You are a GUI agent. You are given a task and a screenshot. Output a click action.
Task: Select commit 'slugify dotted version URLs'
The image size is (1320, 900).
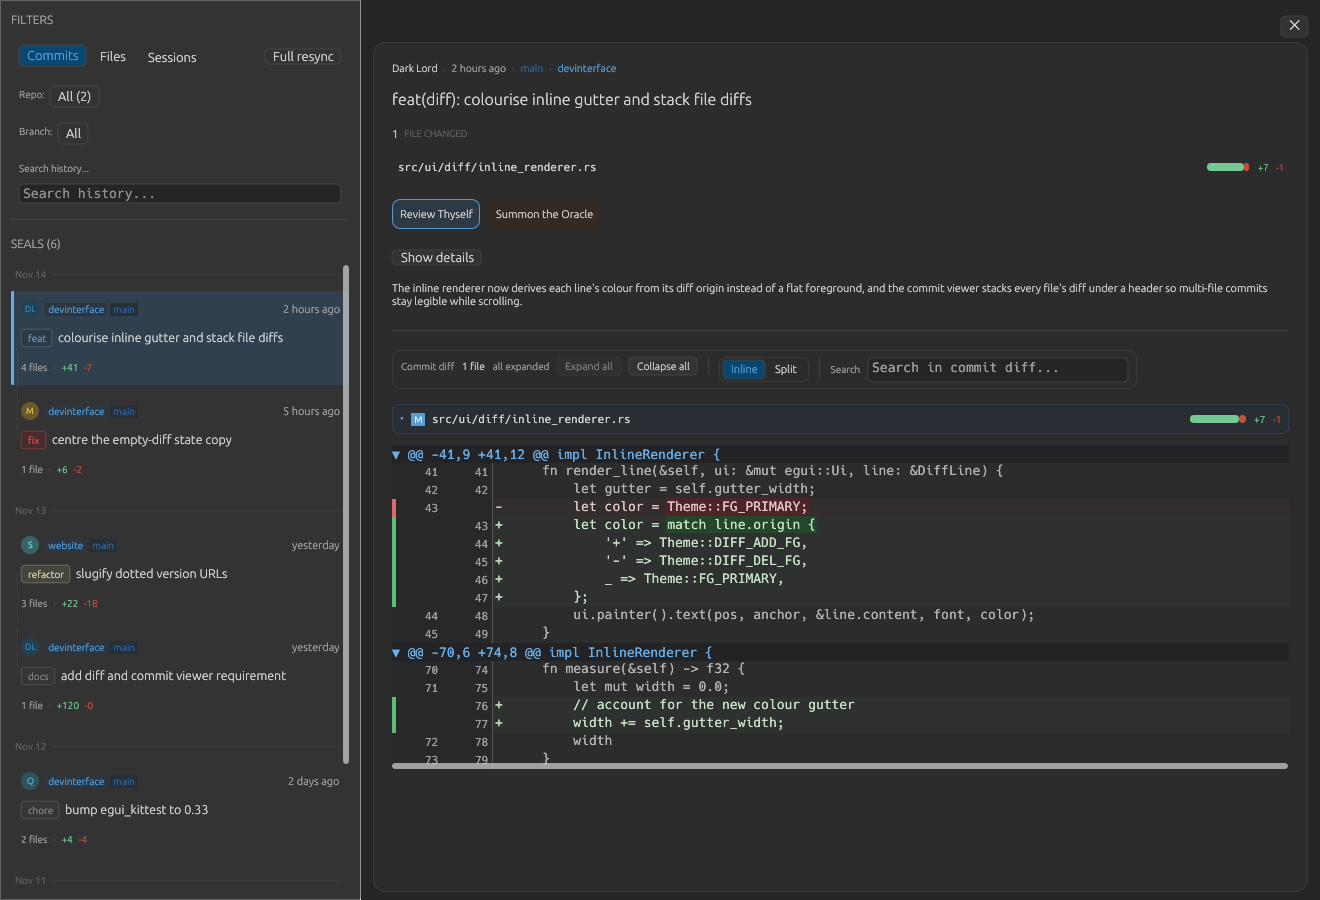178,574
